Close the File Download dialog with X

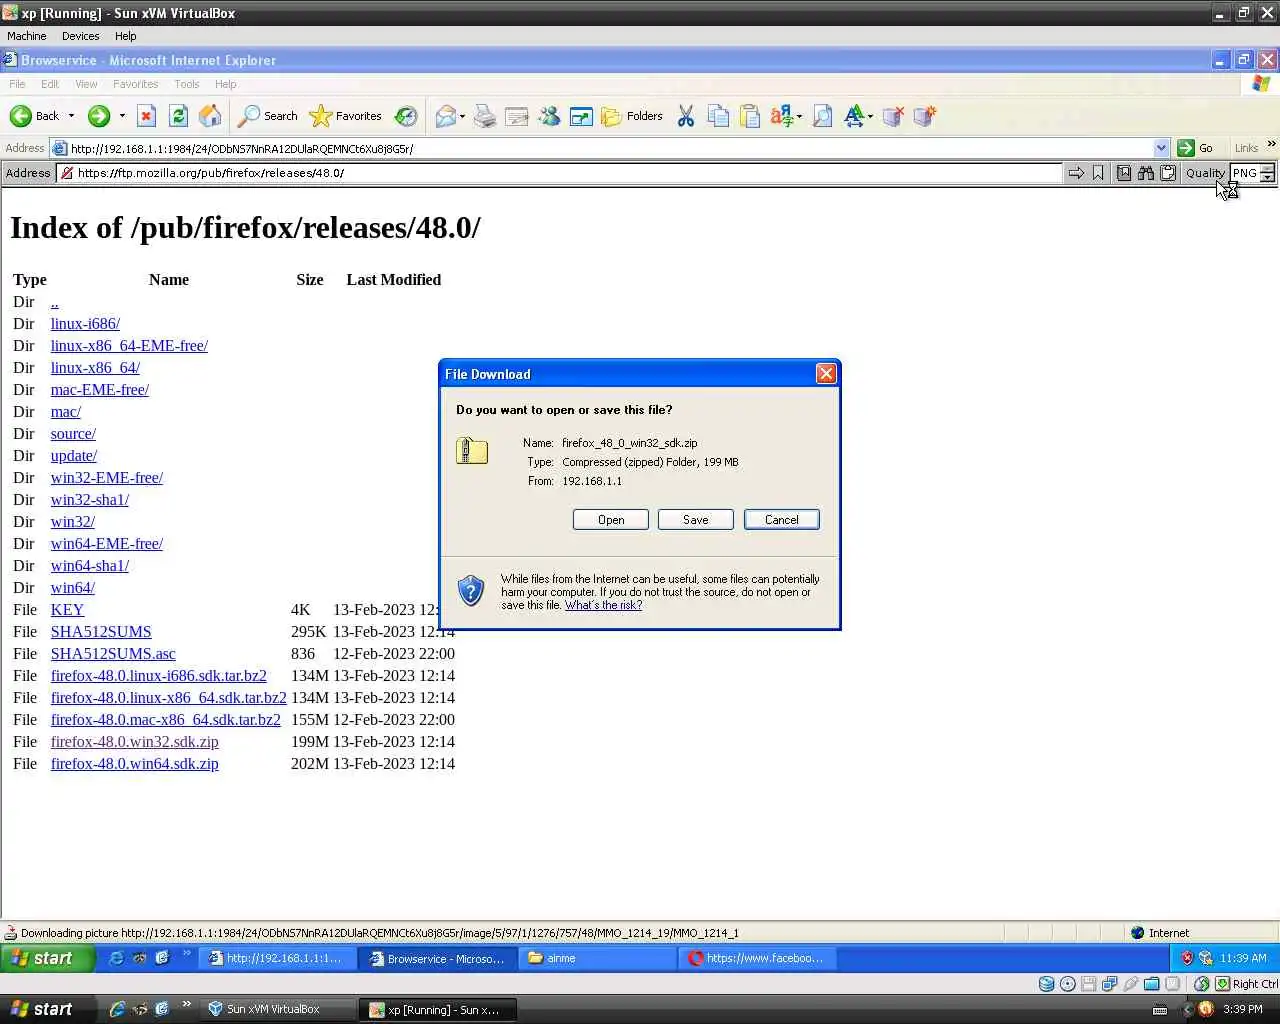[x=826, y=373]
